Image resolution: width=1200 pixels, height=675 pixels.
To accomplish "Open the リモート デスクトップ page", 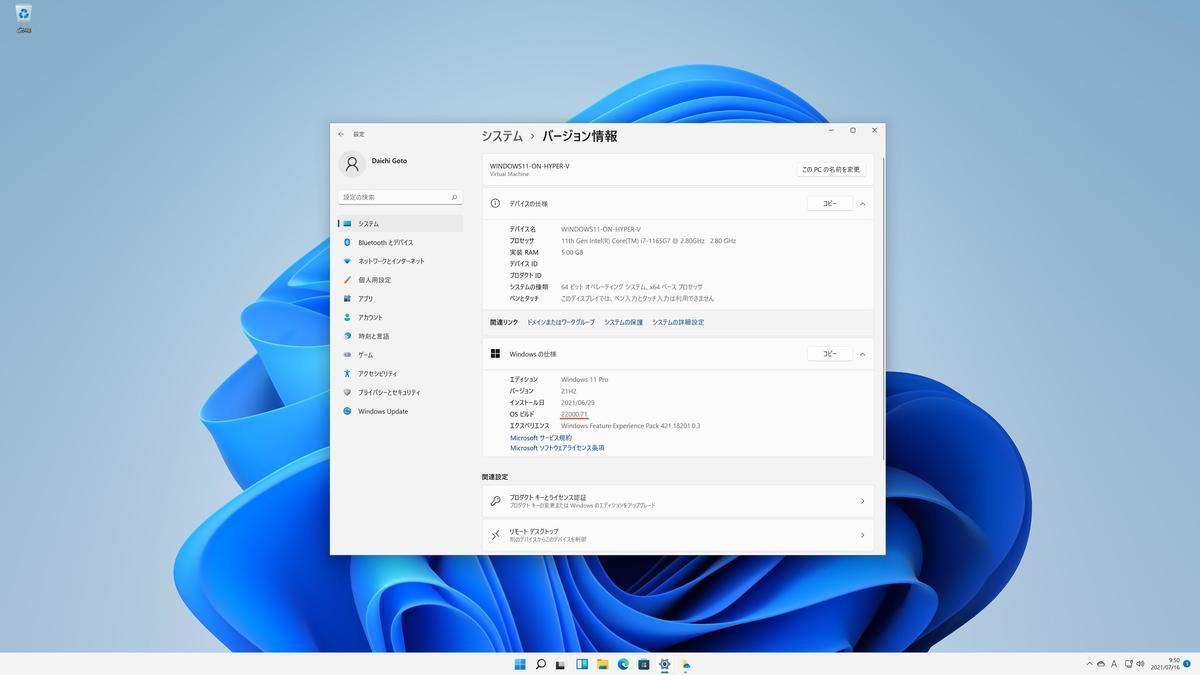I will 677,535.
